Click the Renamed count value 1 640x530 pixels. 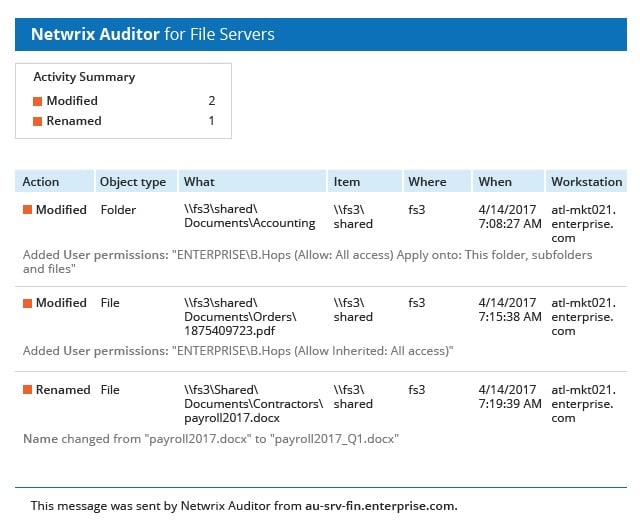[x=211, y=121]
